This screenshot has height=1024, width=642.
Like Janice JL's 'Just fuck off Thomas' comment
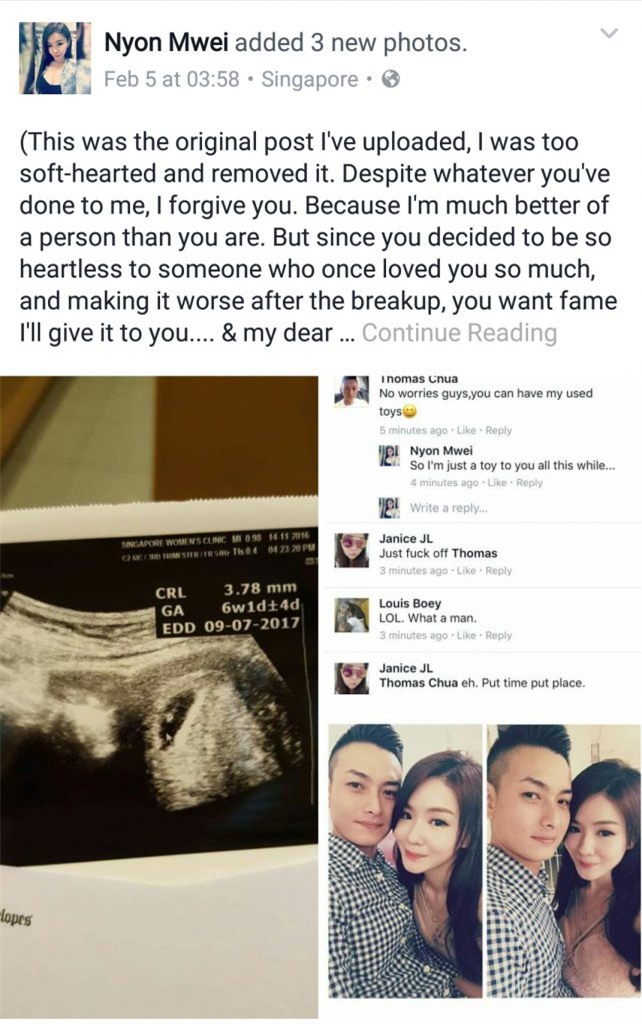[x=466, y=571]
